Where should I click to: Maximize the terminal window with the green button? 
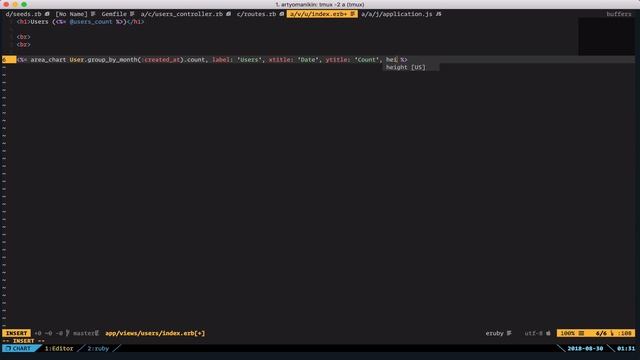pyautogui.click(x=24, y=4)
